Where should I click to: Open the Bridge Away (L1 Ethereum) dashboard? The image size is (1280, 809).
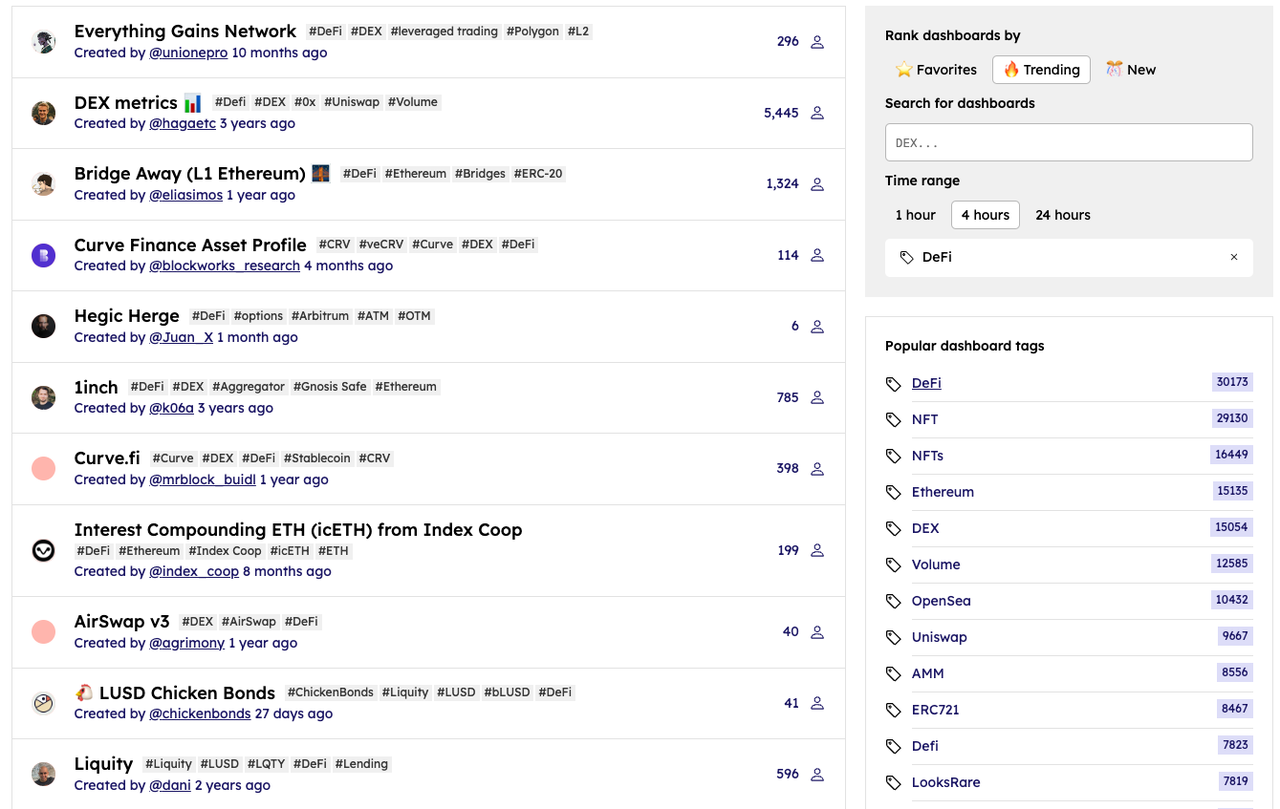[x=189, y=173]
